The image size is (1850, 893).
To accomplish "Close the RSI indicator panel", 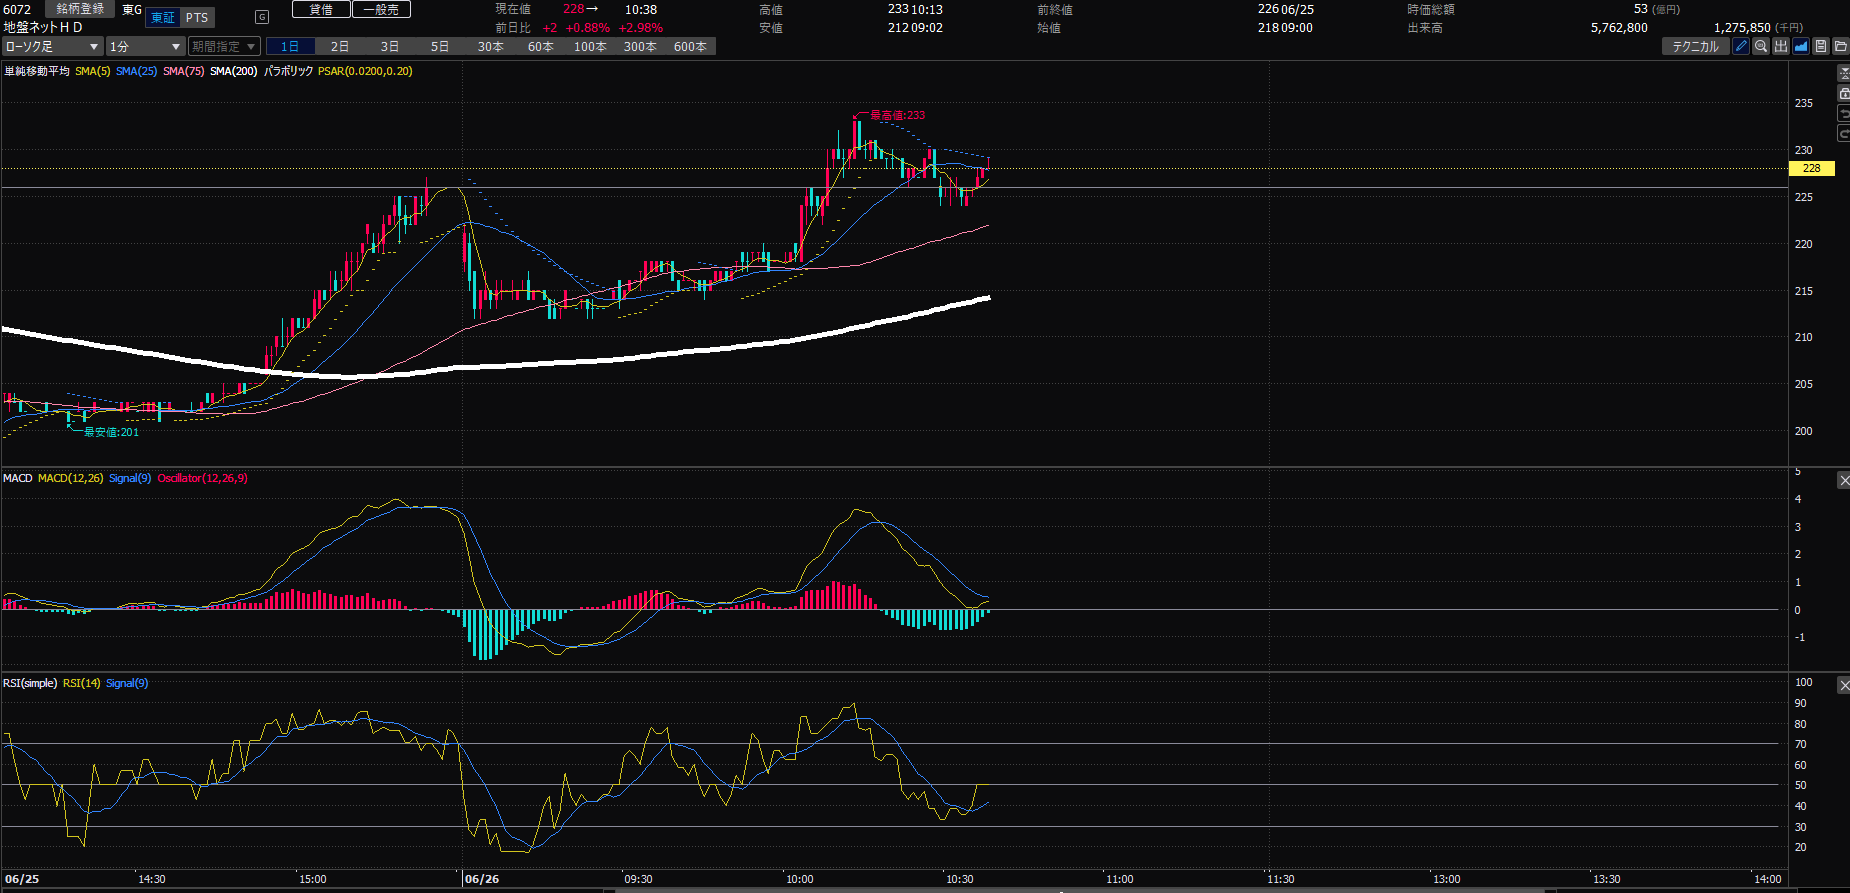I will [x=1844, y=685].
